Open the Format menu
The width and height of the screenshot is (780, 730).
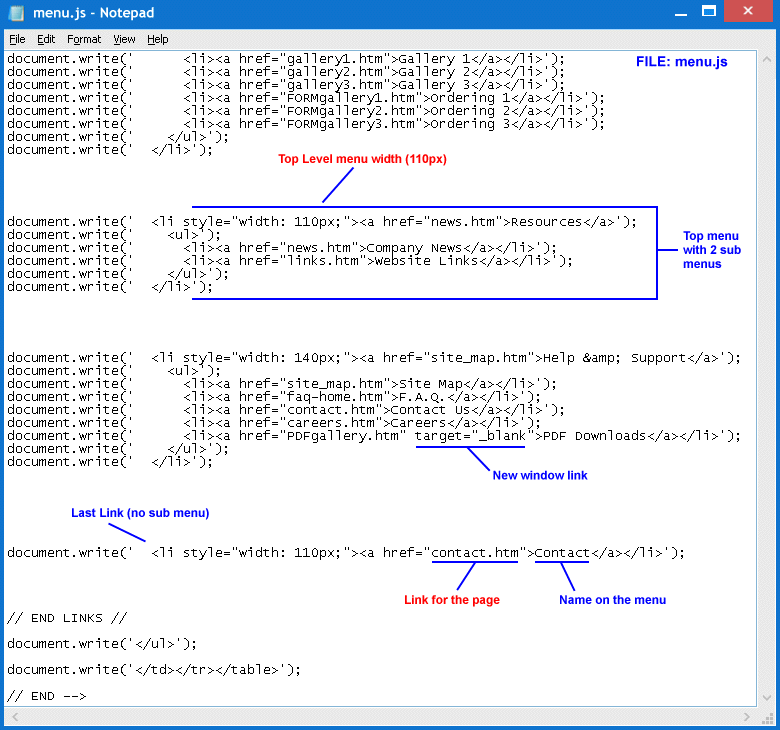click(x=84, y=39)
